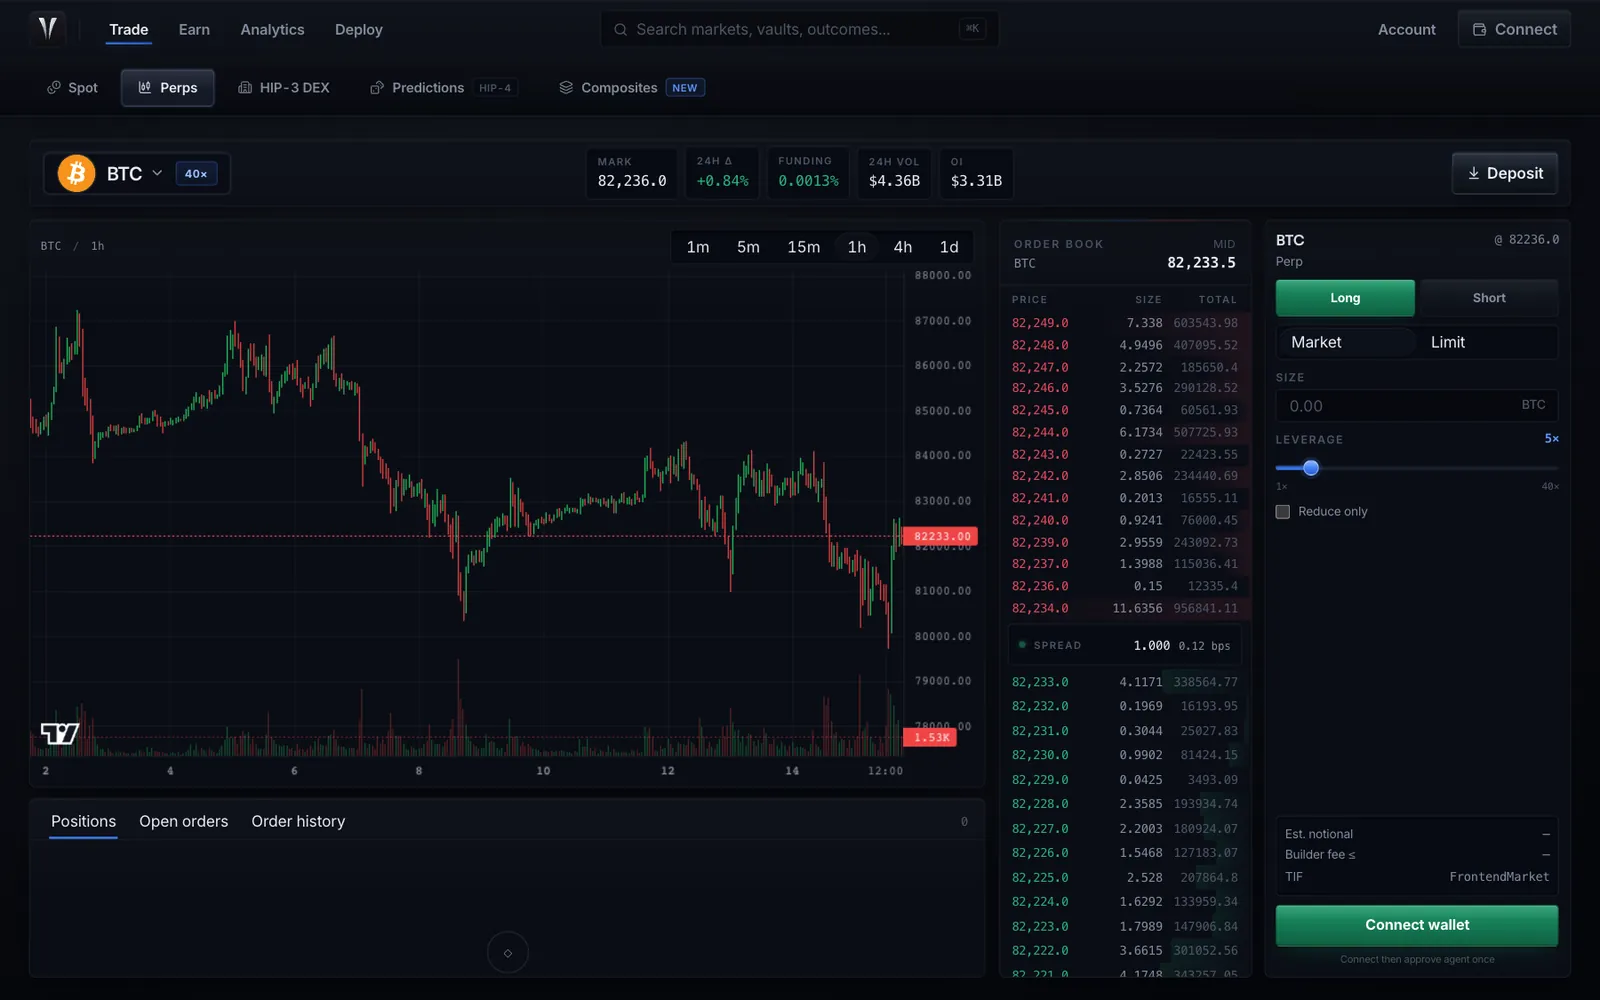
Task: Click bid price 82,233.0 in order book
Action: (1040, 682)
